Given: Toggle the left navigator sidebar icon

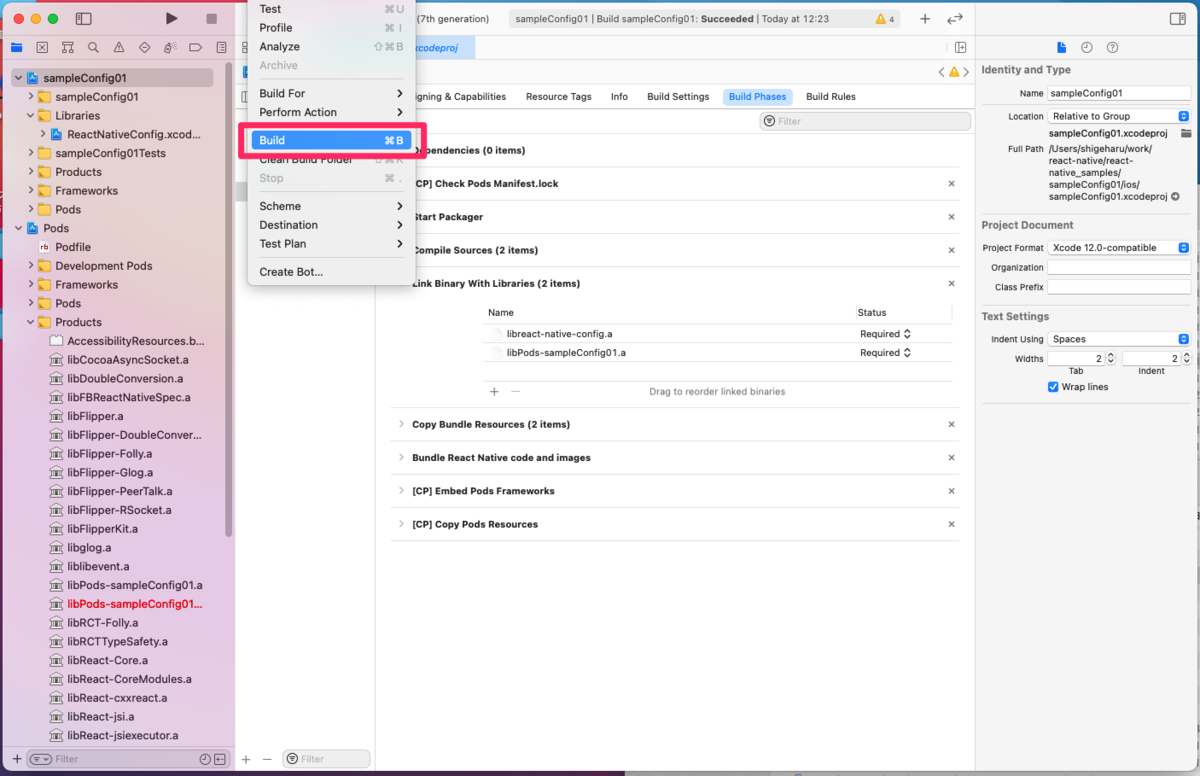Looking at the screenshot, I should (84, 19).
